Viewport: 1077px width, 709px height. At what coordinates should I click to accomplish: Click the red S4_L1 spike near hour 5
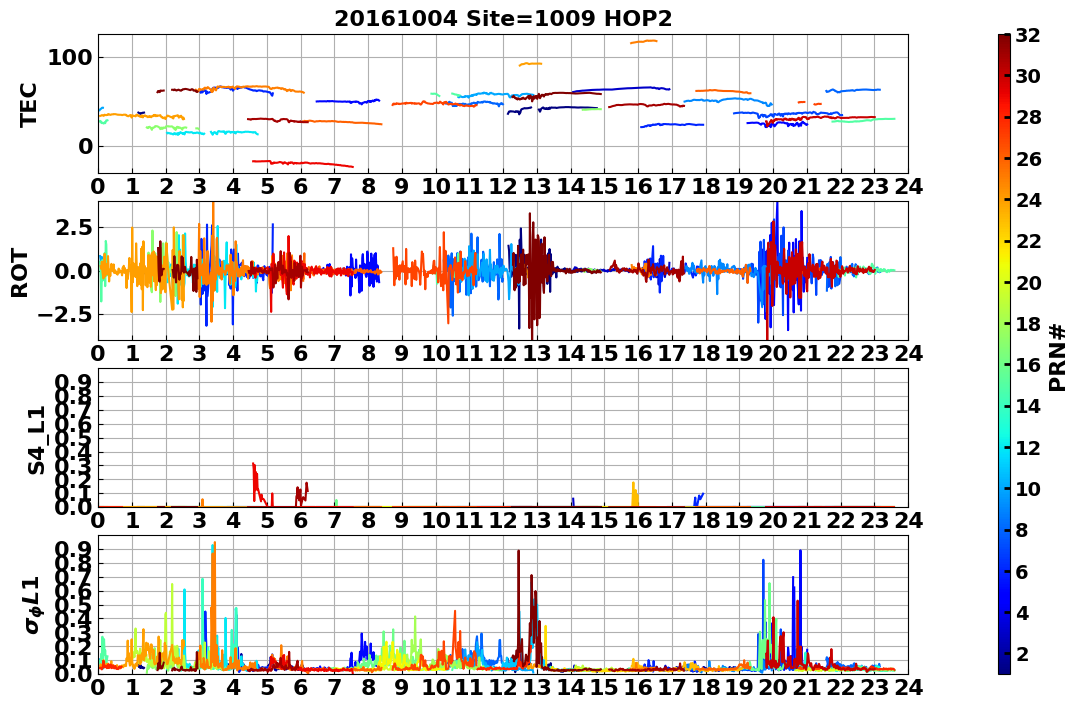pos(256,482)
